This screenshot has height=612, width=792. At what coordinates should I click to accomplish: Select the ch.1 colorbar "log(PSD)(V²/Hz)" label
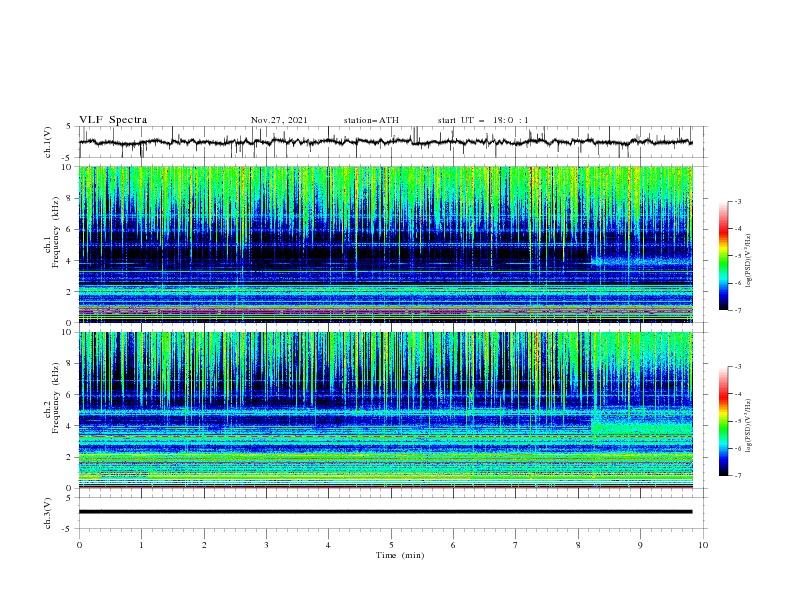(x=748, y=261)
